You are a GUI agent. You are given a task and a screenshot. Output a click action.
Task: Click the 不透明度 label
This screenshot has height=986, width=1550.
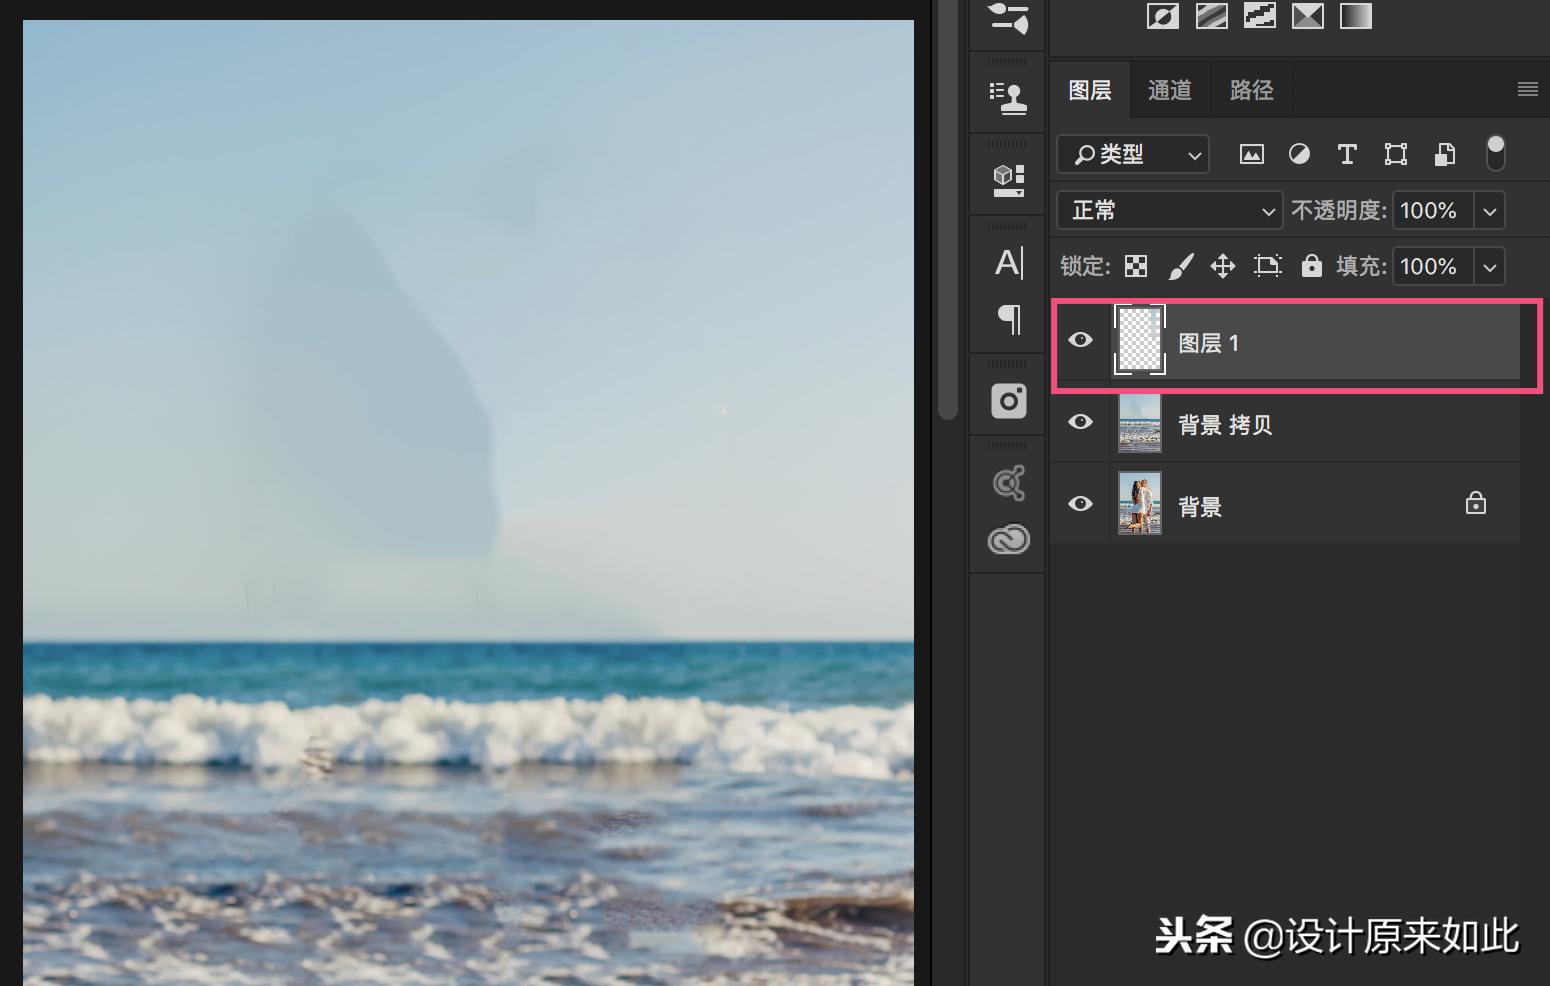pyautogui.click(x=1339, y=210)
